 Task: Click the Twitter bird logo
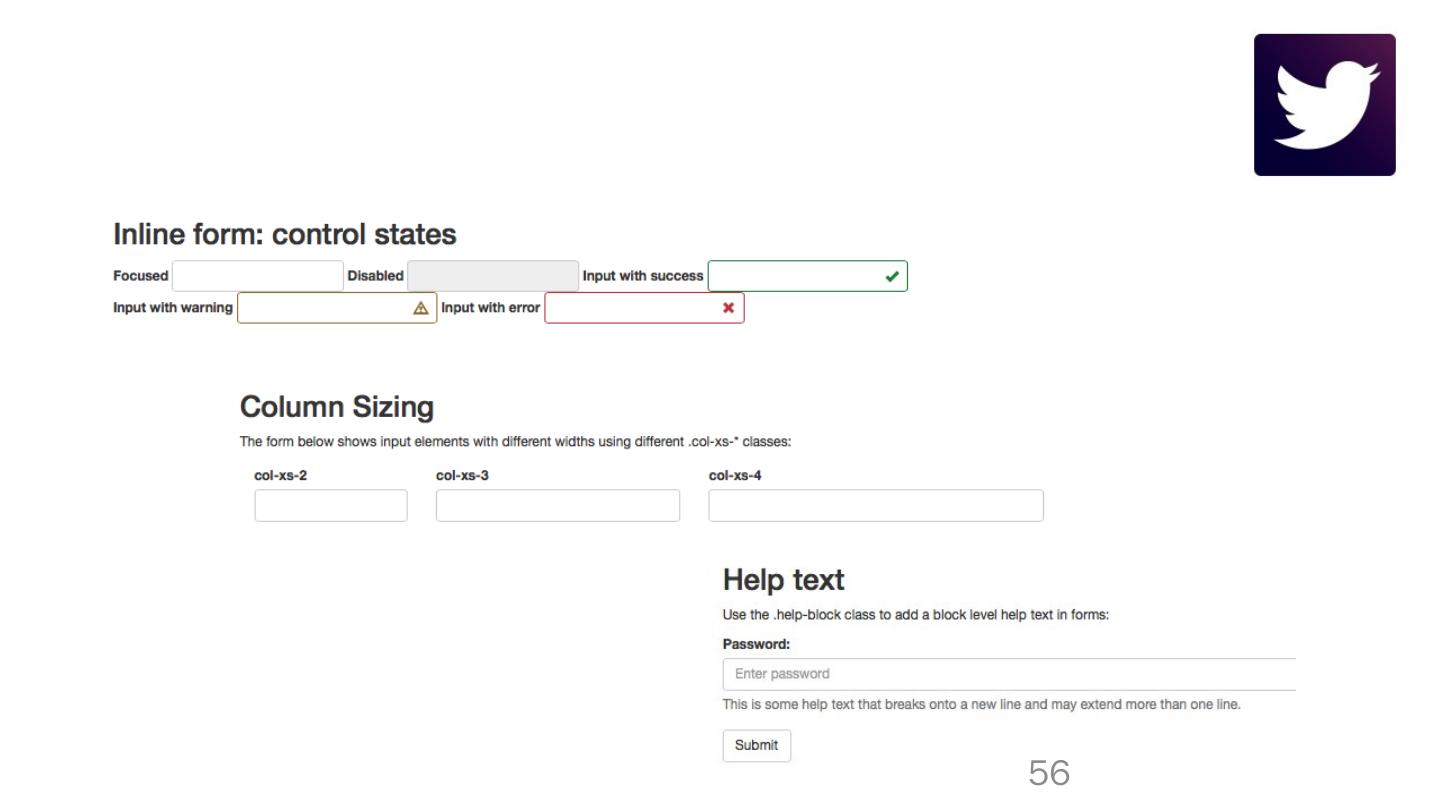click(1324, 105)
